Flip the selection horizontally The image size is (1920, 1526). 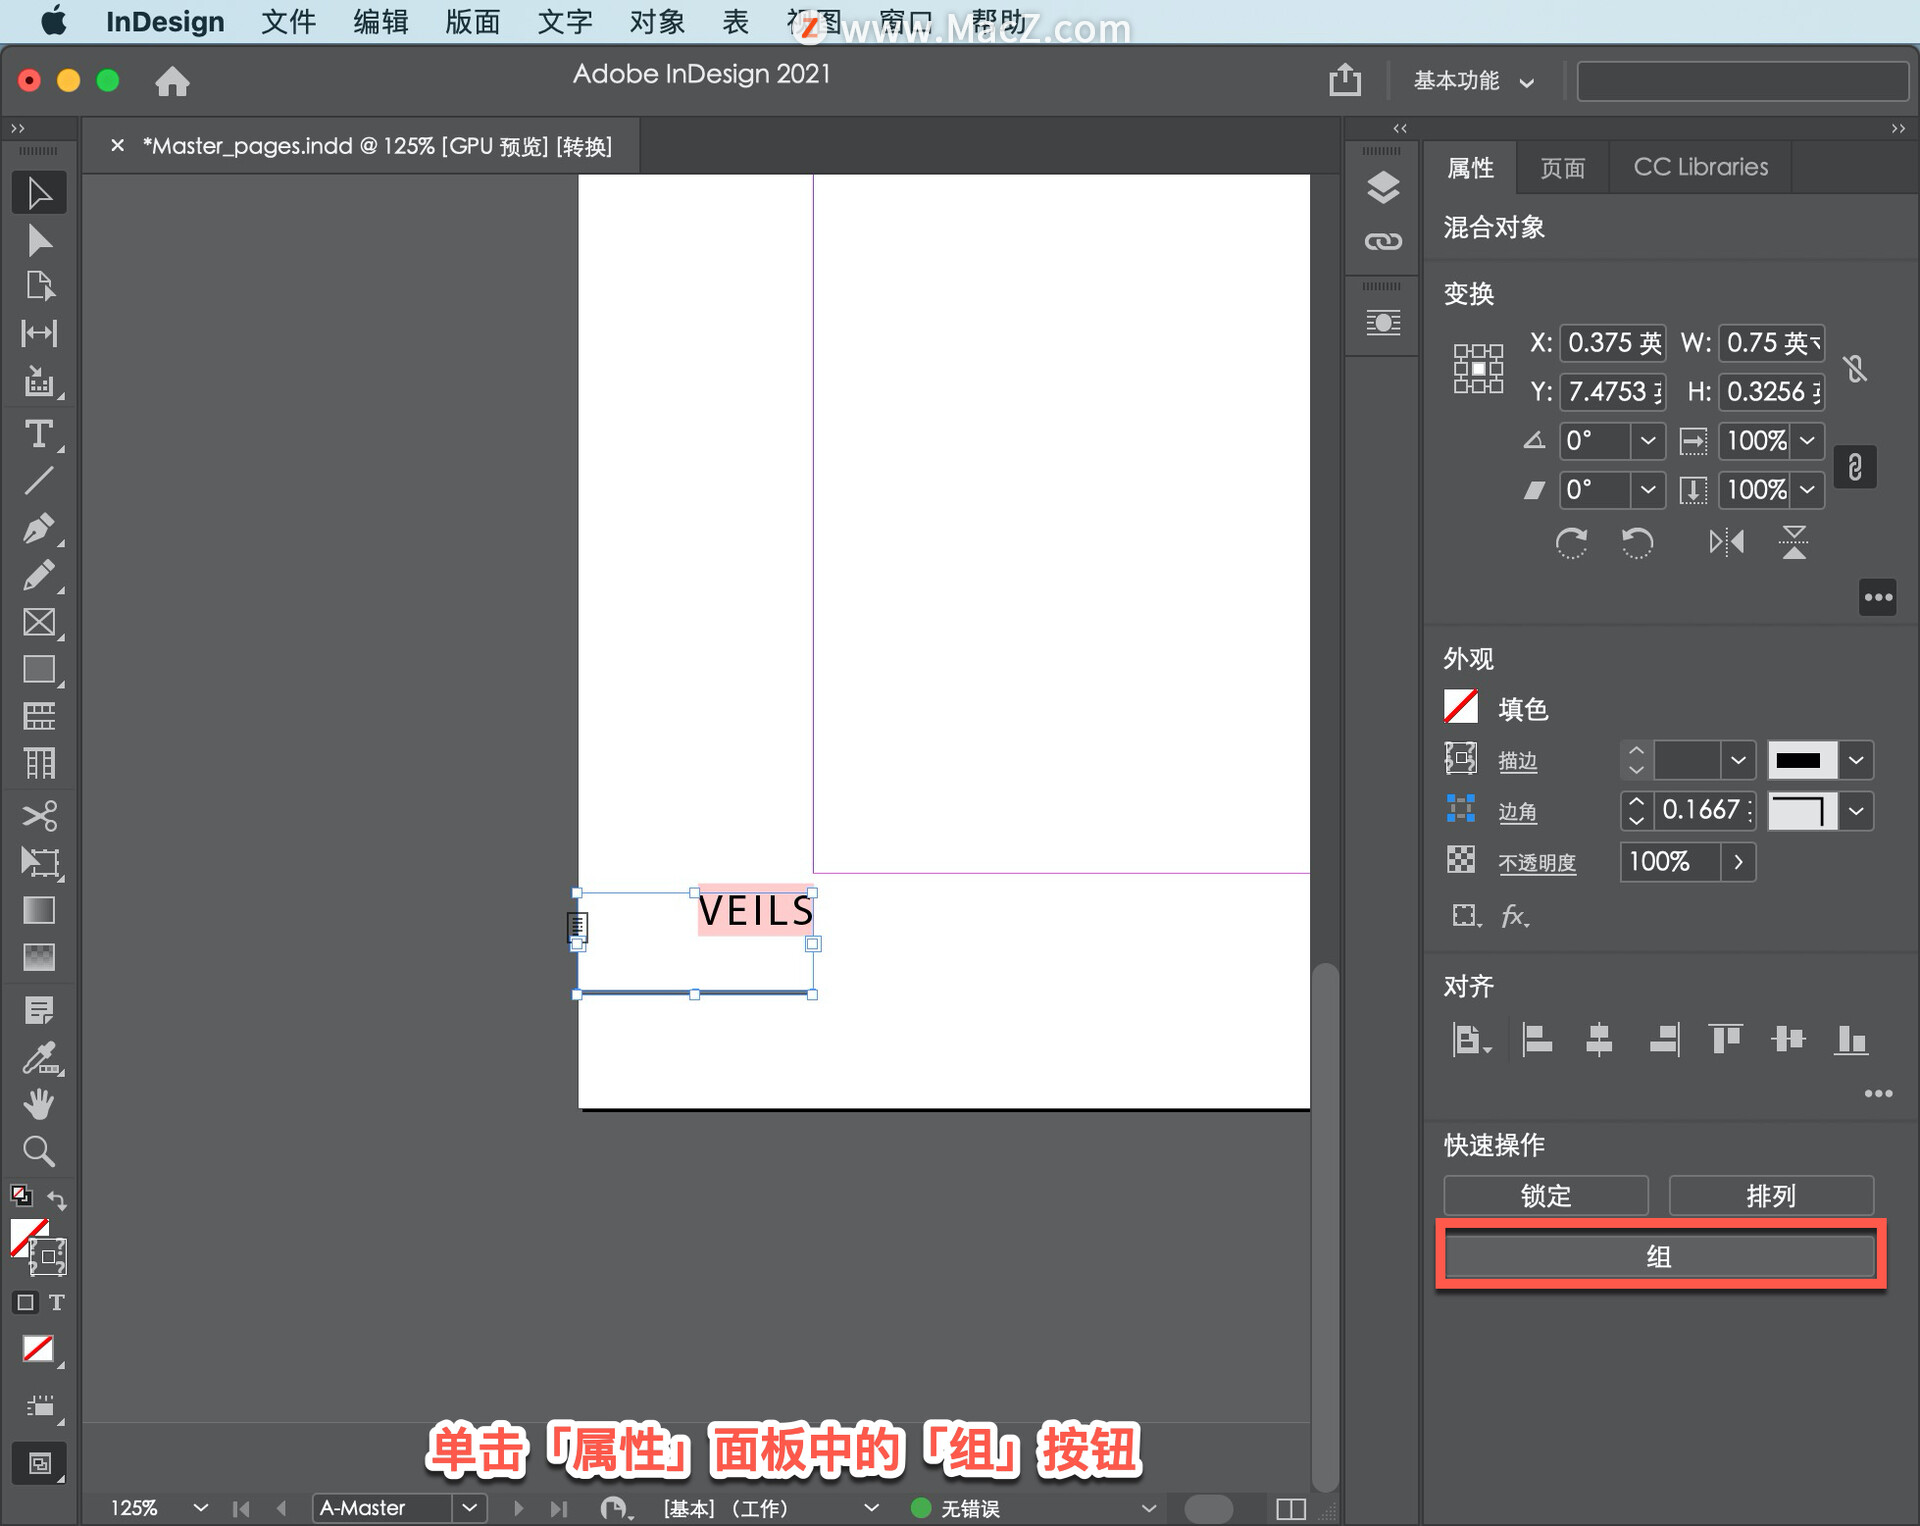pos(1727,543)
